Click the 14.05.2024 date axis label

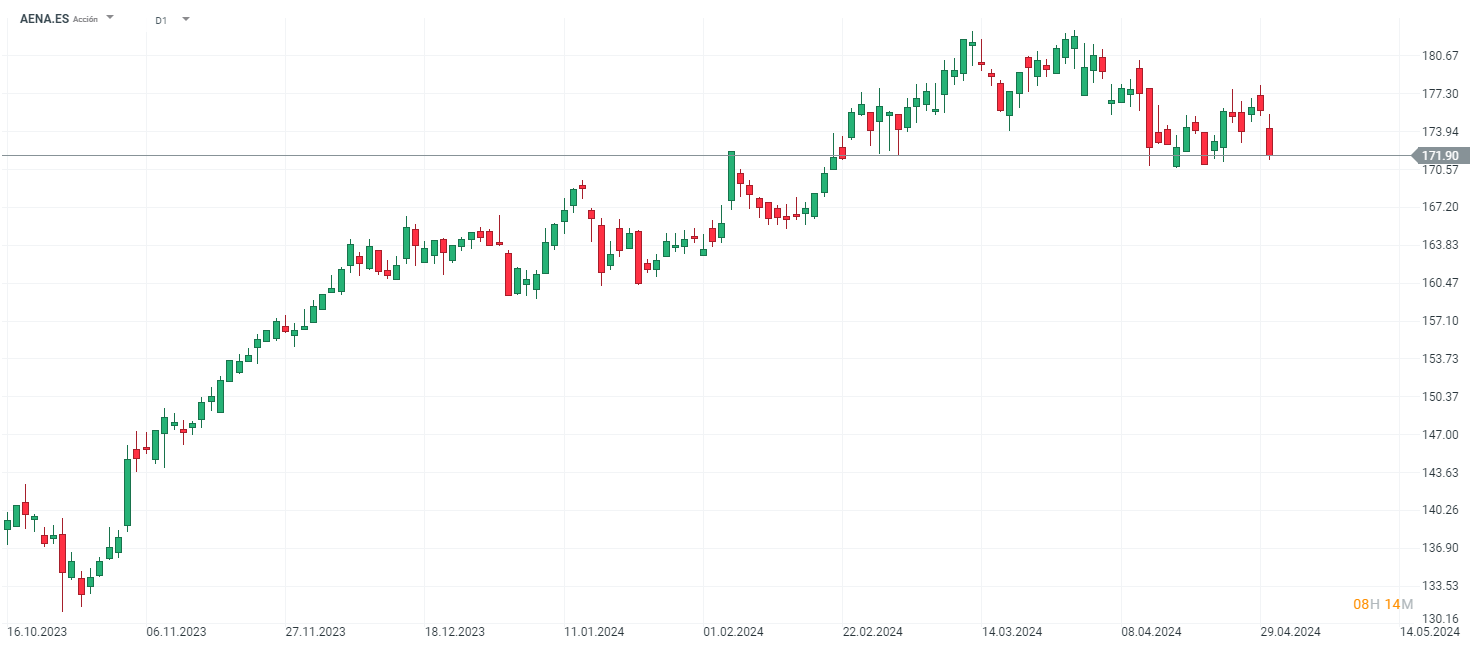click(x=1429, y=632)
